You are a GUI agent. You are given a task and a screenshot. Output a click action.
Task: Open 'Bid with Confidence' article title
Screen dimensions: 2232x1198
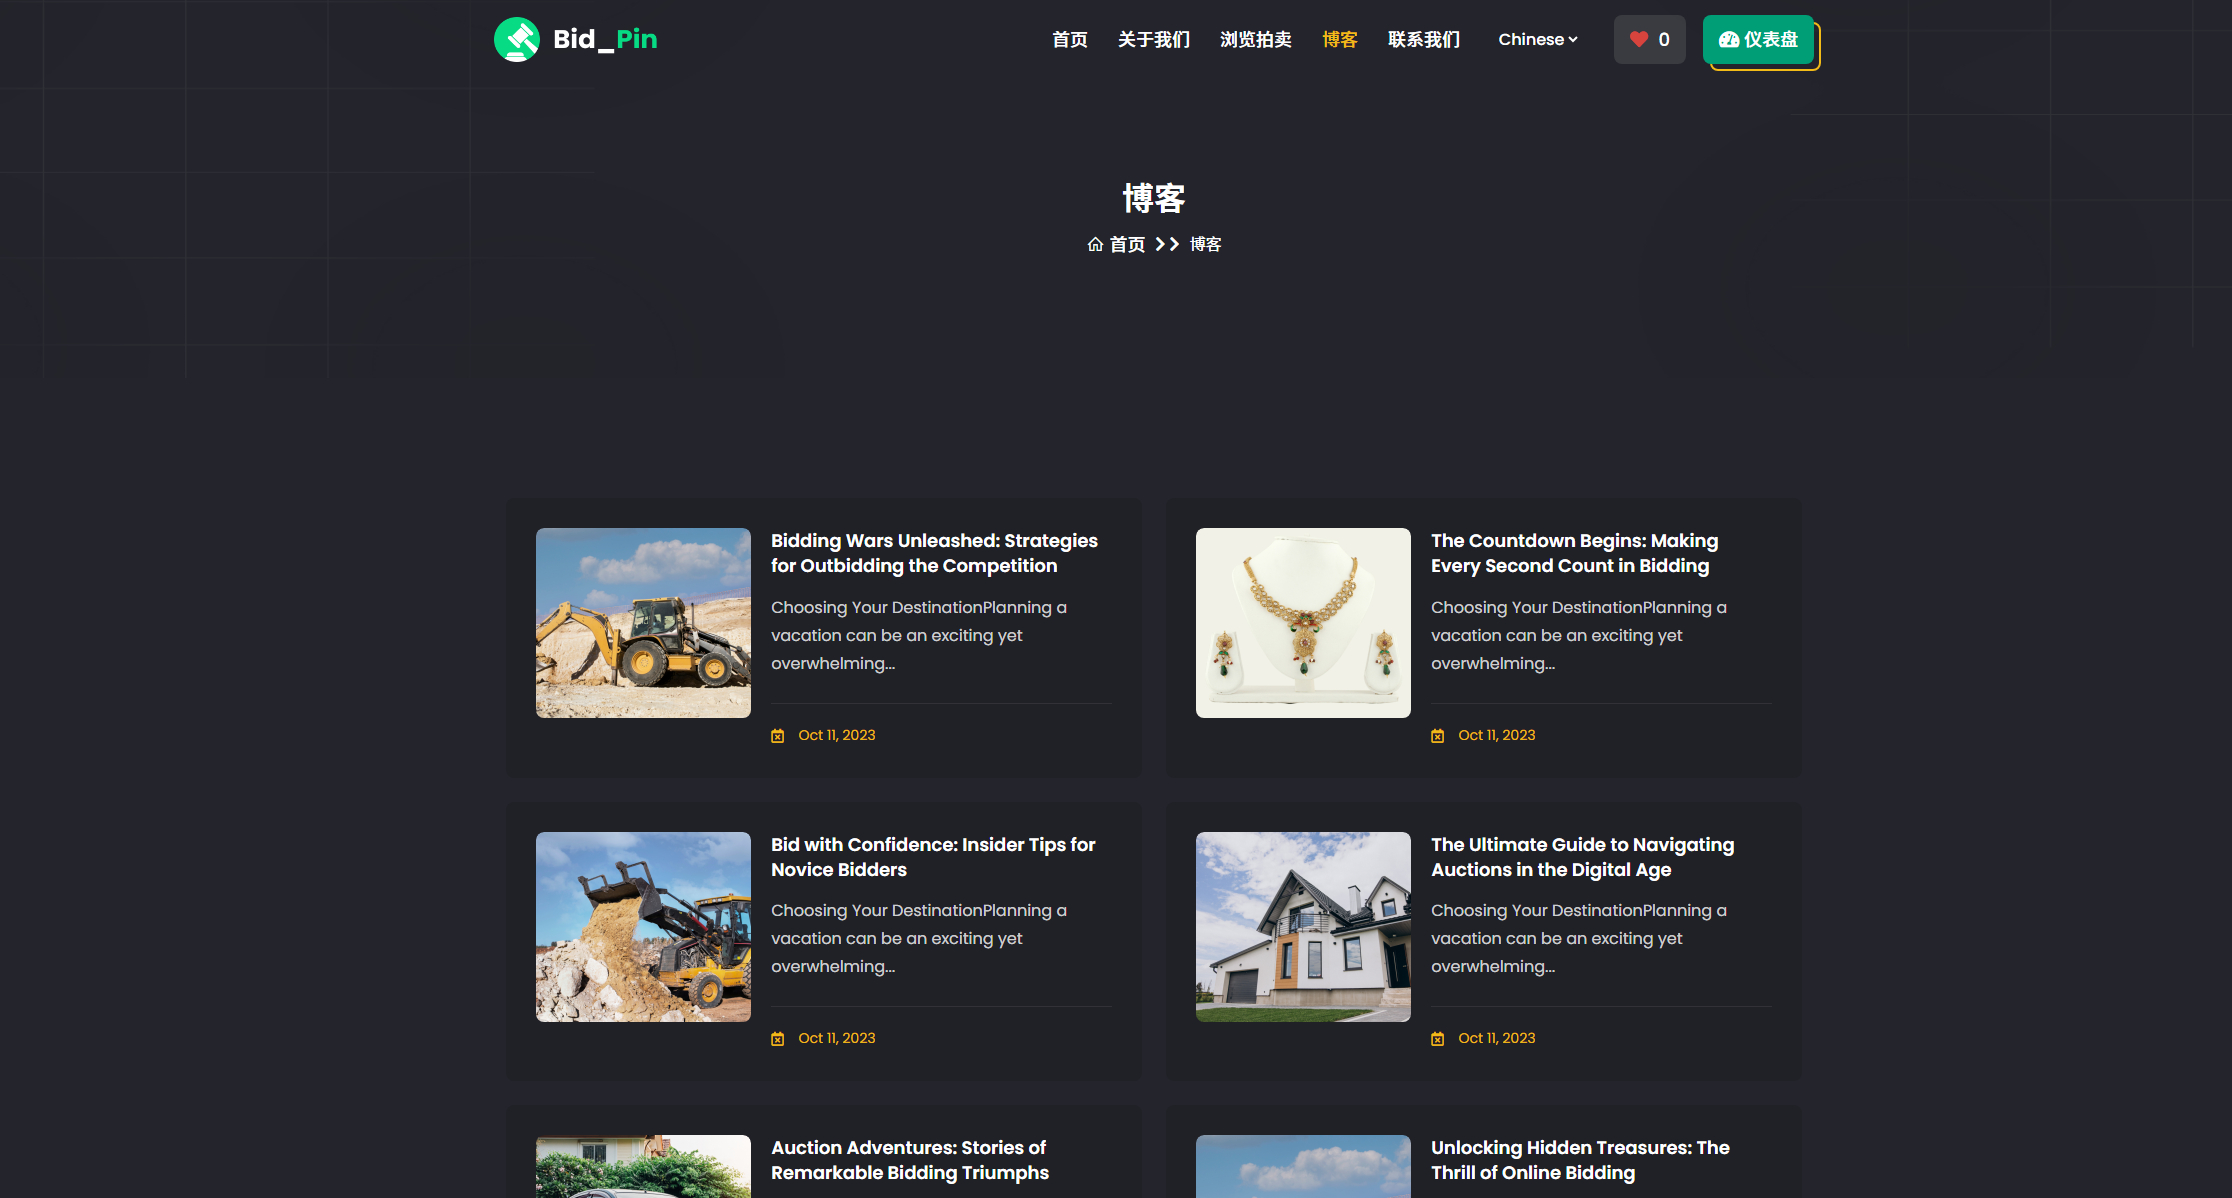tap(933, 857)
